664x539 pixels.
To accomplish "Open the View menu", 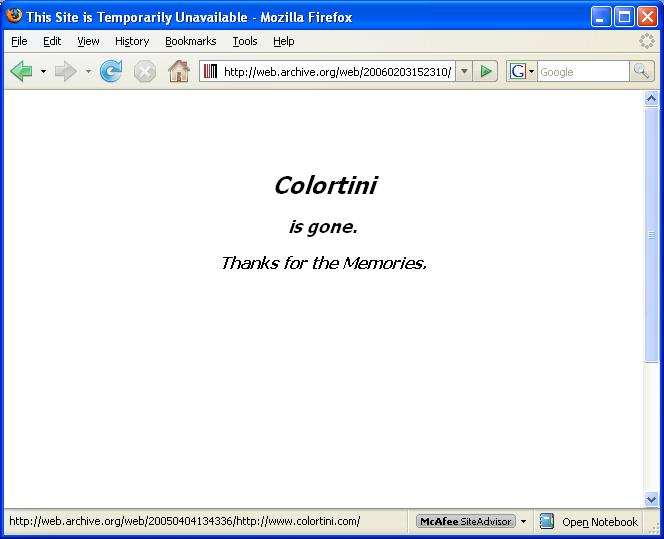I will coord(88,41).
